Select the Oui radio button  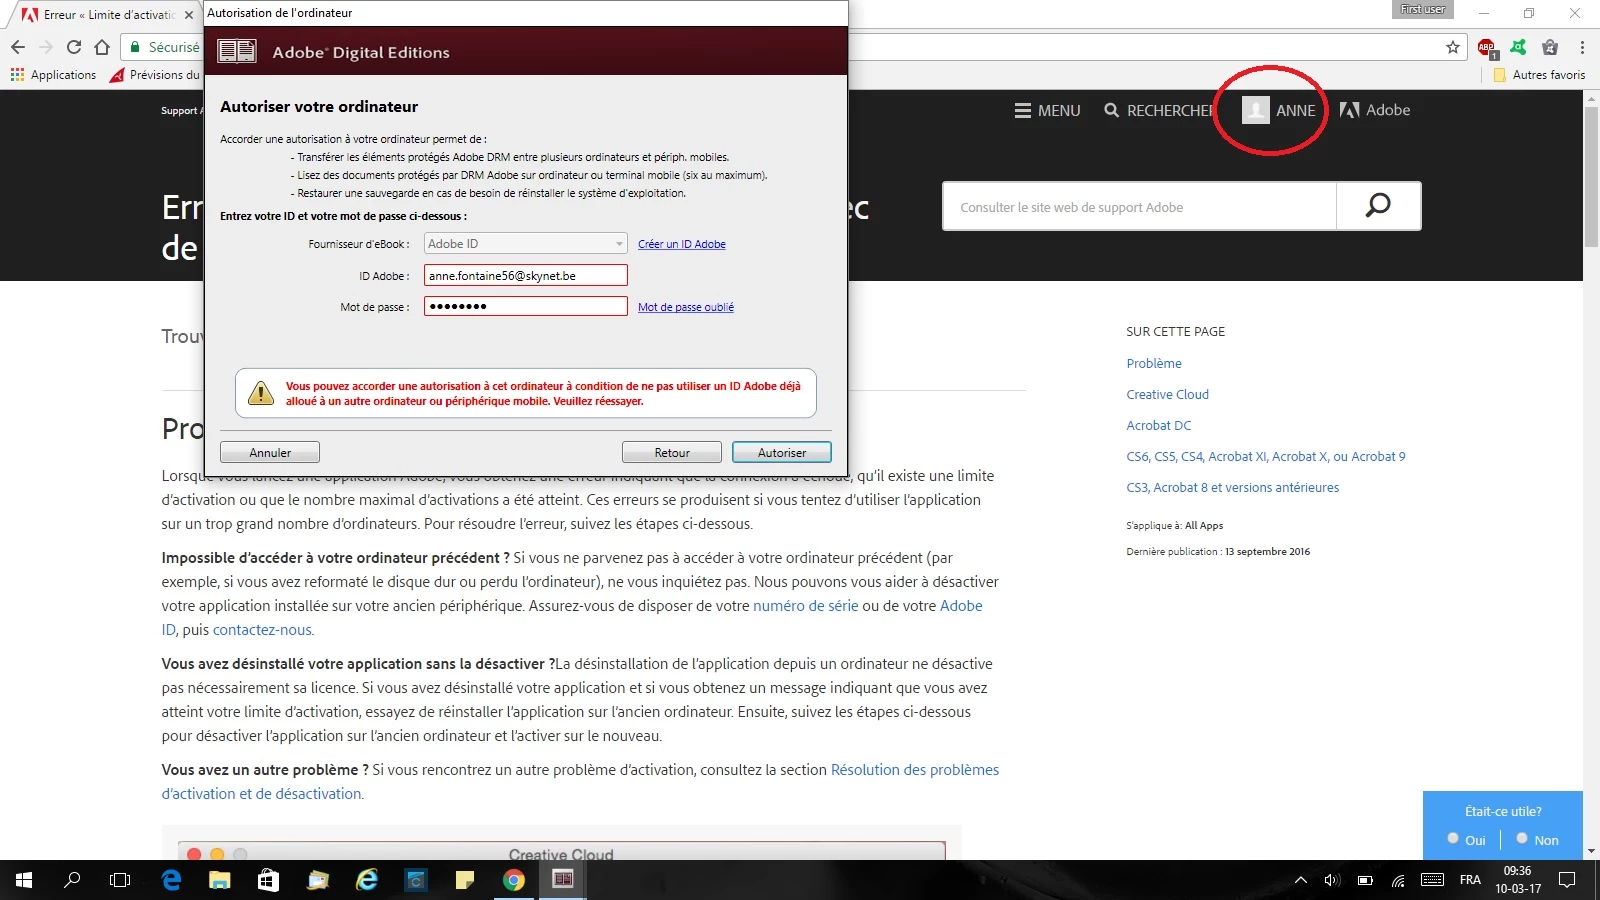click(x=1453, y=839)
